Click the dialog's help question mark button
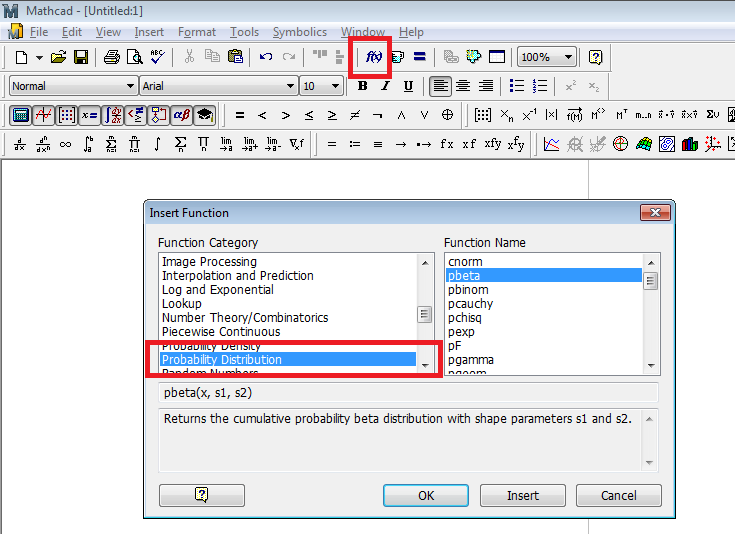This screenshot has width=741, height=534. click(x=202, y=495)
